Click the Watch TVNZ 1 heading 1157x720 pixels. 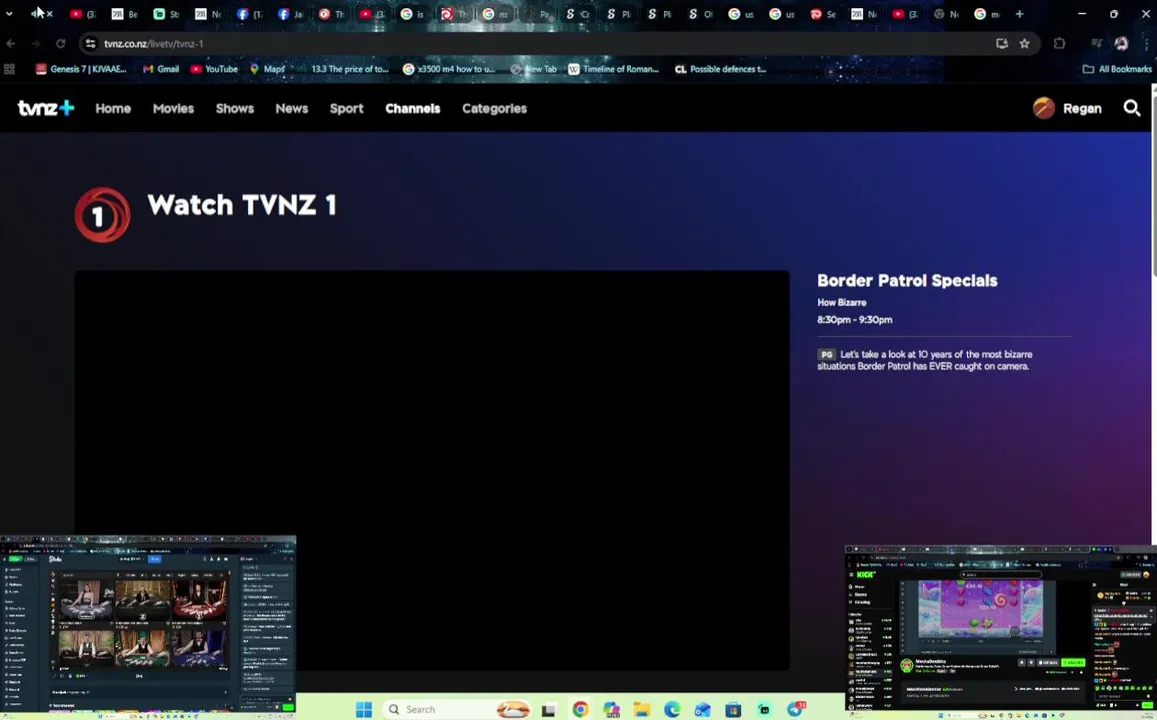pos(242,205)
